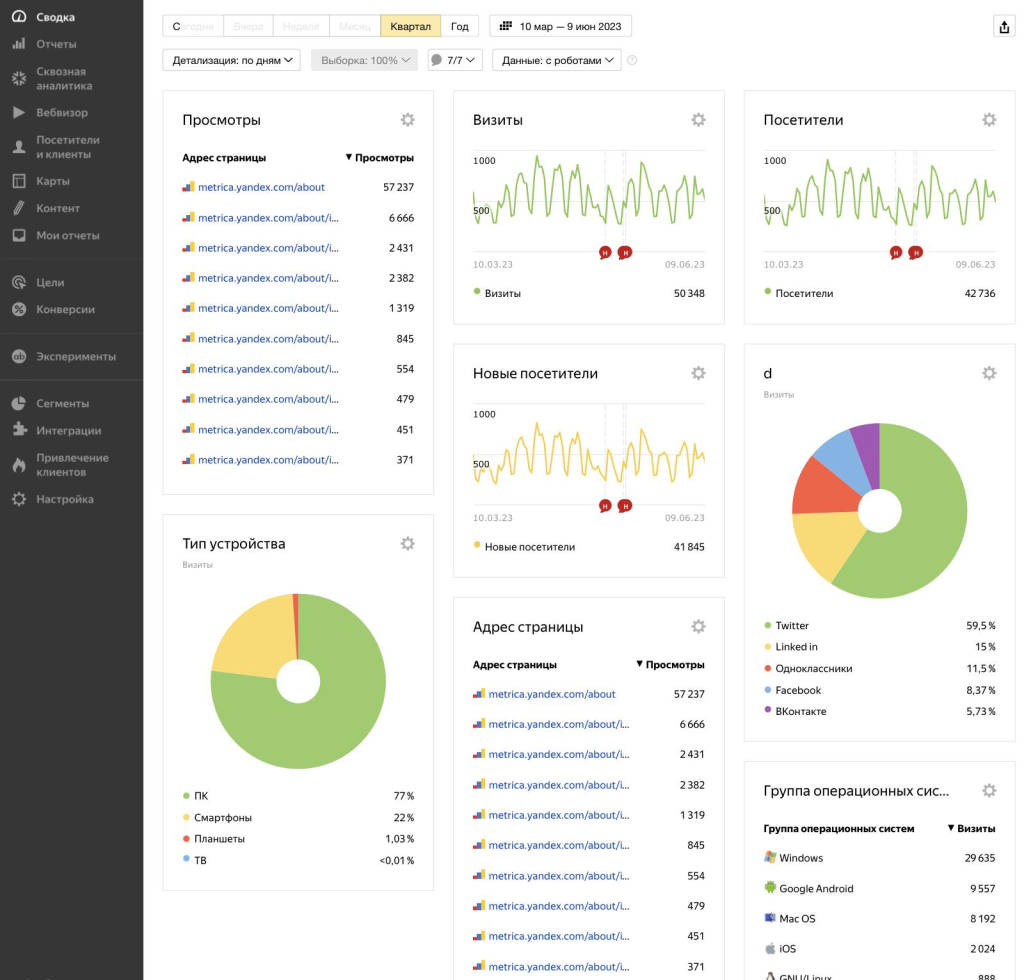Click gear icon on Визиты widget
Viewport: 1024px width, 980px height.
[x=698, y=120]
